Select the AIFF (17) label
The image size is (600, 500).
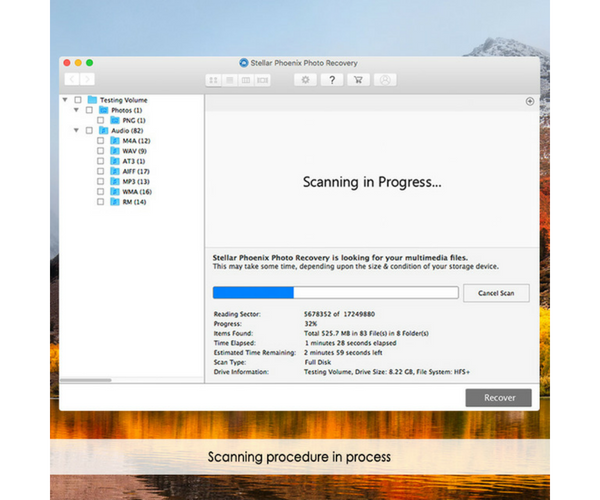(x=136, y=171)
